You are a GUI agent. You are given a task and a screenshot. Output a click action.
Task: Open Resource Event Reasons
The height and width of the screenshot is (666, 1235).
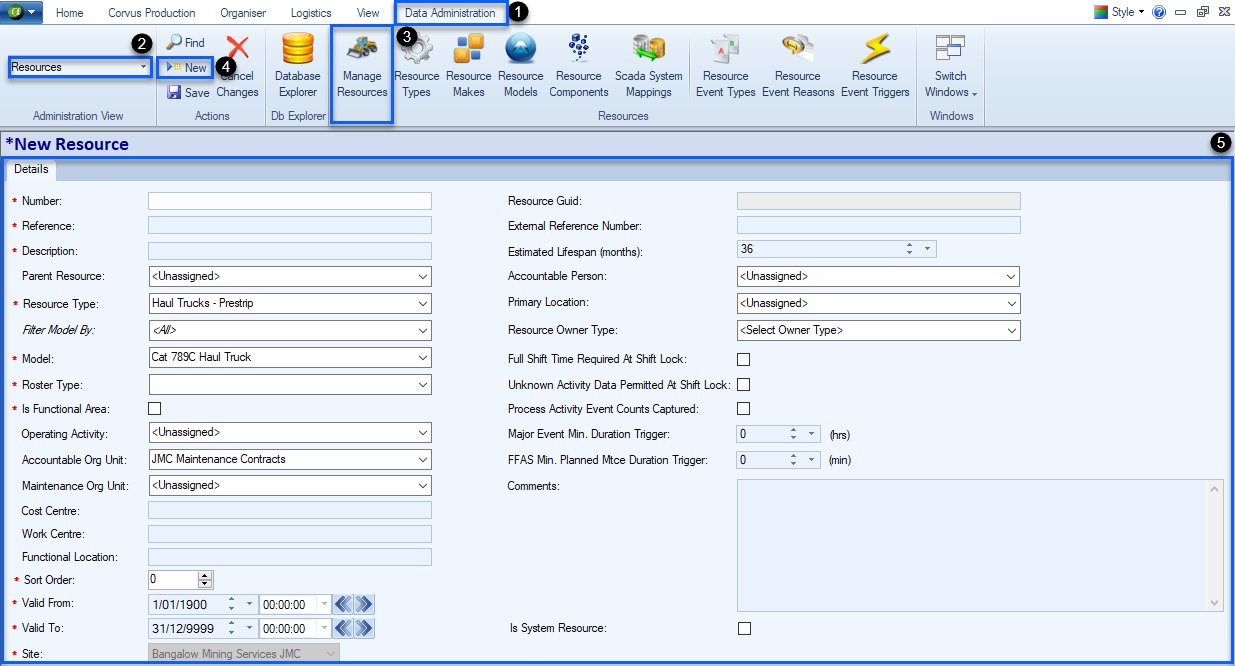(798, 66)
